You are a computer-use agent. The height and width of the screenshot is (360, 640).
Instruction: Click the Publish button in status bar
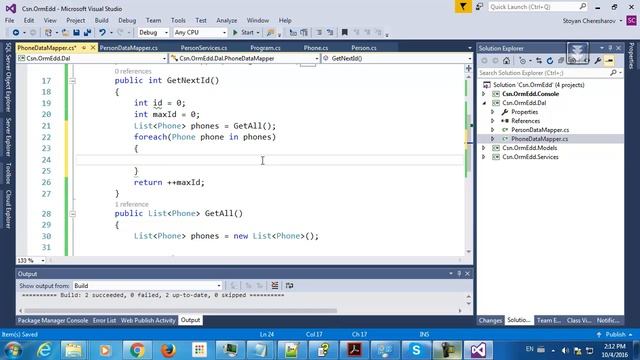point(615,334)
